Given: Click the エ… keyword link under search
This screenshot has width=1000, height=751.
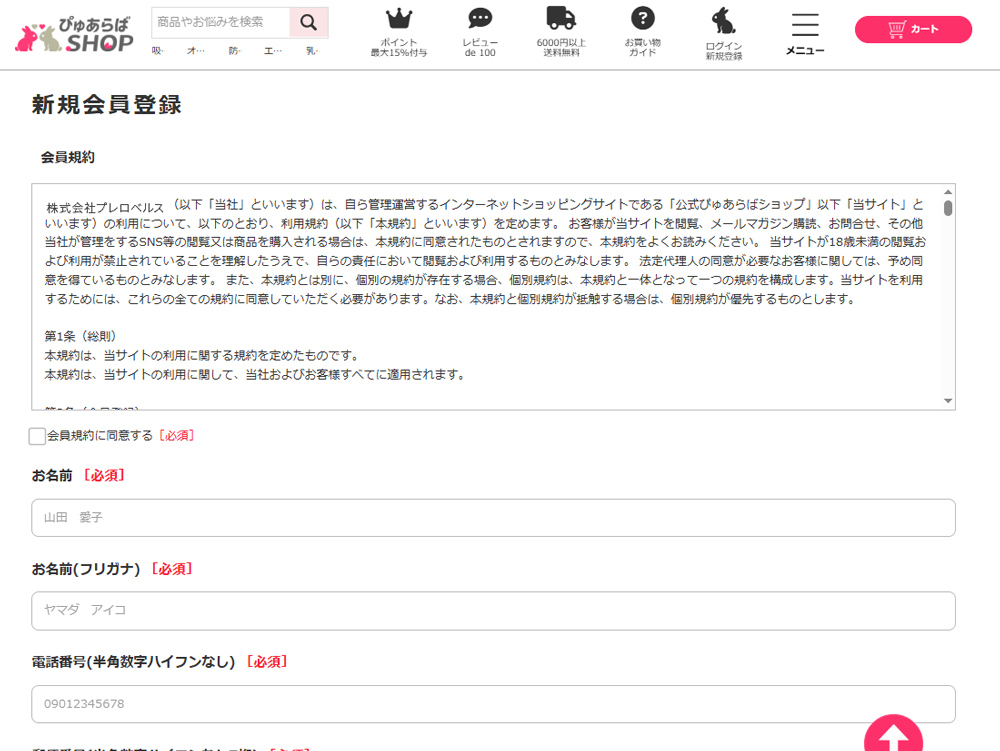Looking at the screenshot, I should [273, 51].
